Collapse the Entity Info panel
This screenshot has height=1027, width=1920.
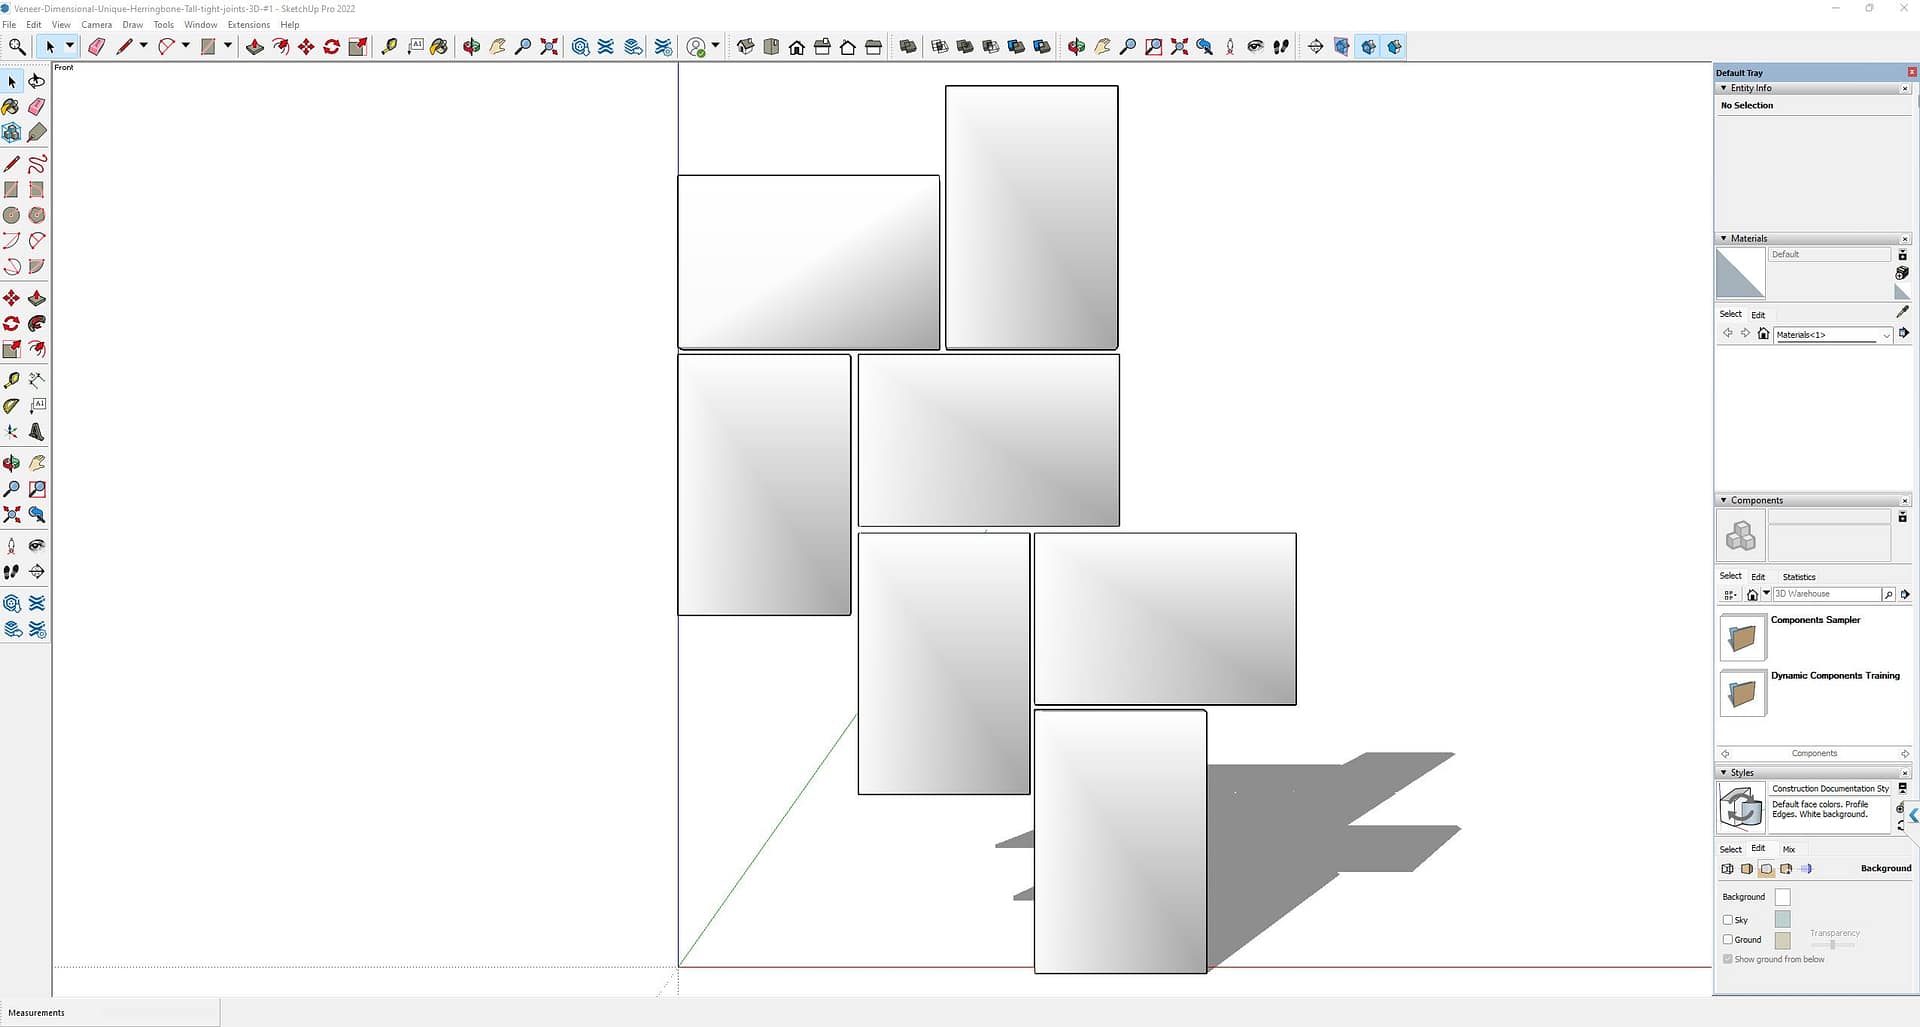point(1723,88)
